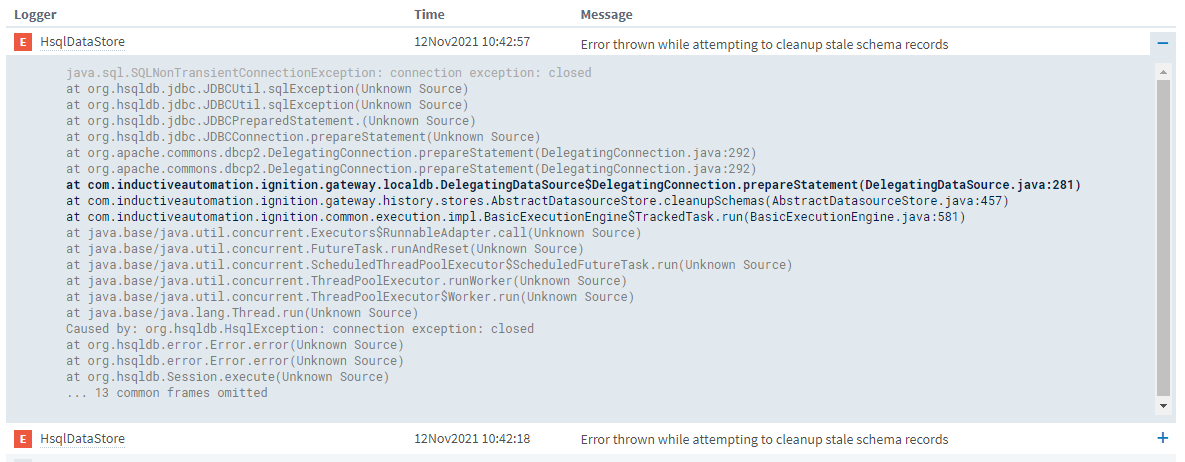Click the '13 common frames omitted' line
1185x462 pixels.
click(166, 393)
